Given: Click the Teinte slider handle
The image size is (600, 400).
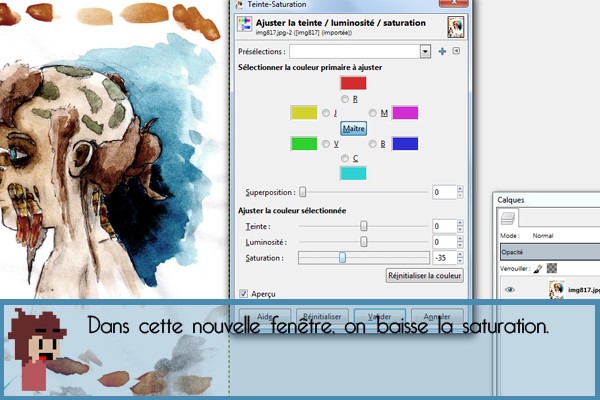Looking at the screenshot, I should (364, 226).
